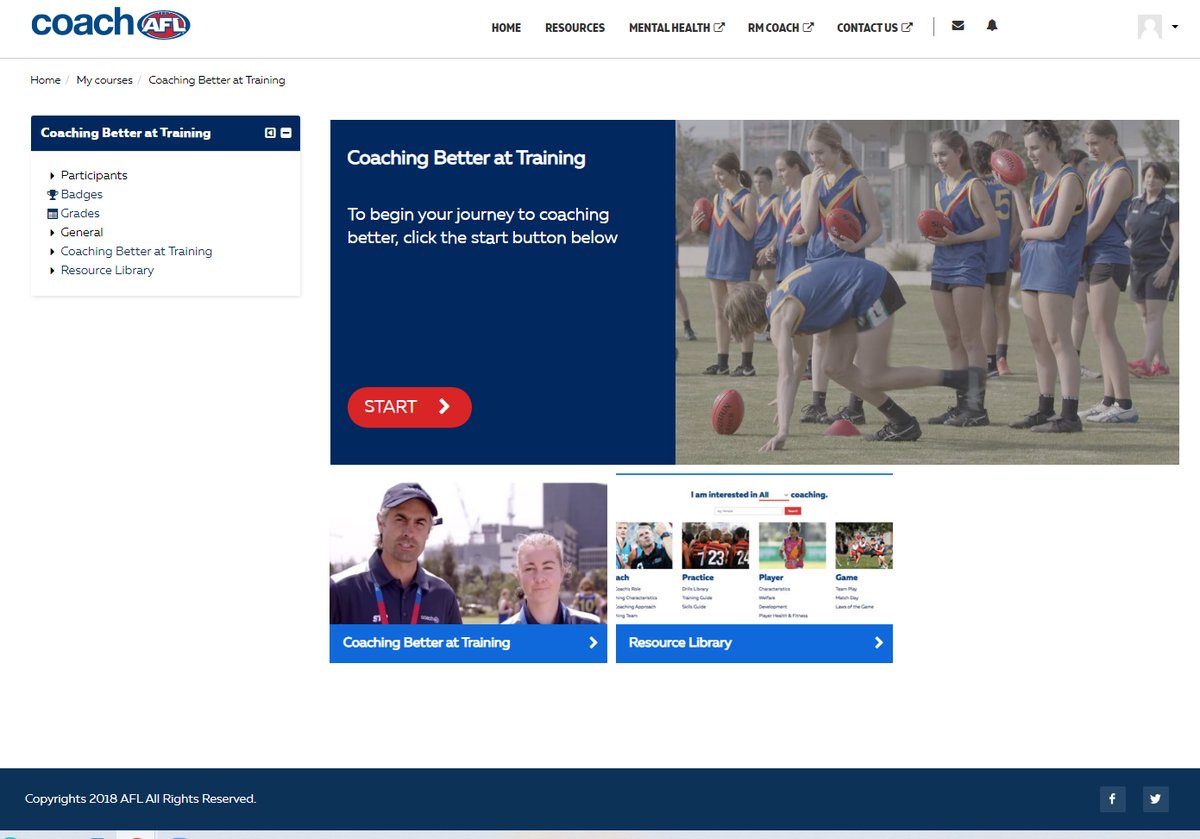Click Coaching Better at Training breadcrumb
This screenshot has width=1200, height=839.
(x=217, y=80)
